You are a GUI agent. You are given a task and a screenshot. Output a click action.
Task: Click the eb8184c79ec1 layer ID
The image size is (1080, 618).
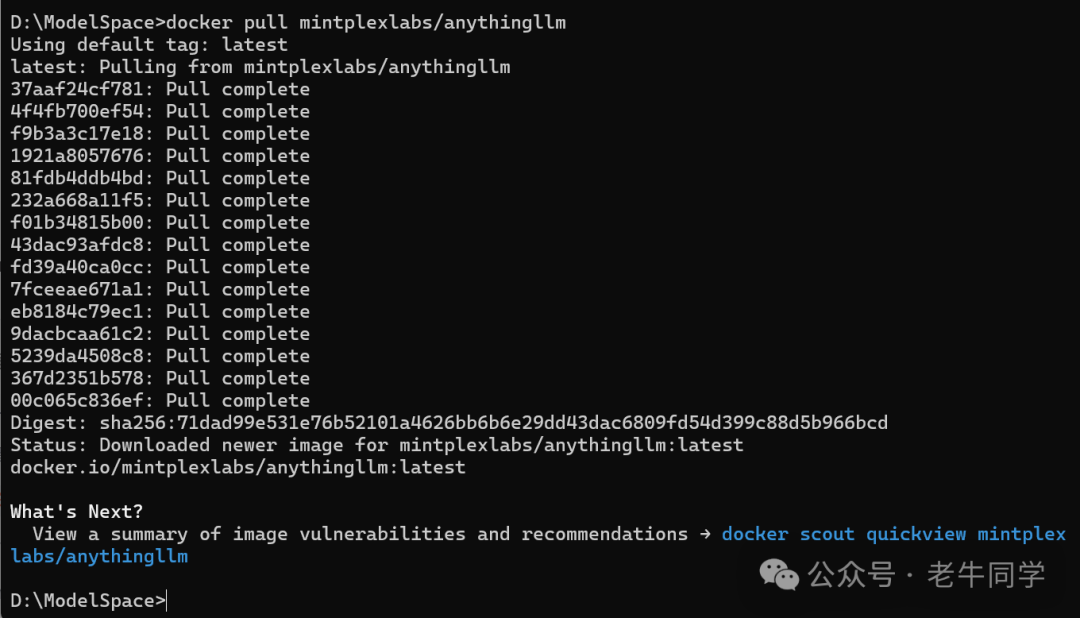(76, 311)
